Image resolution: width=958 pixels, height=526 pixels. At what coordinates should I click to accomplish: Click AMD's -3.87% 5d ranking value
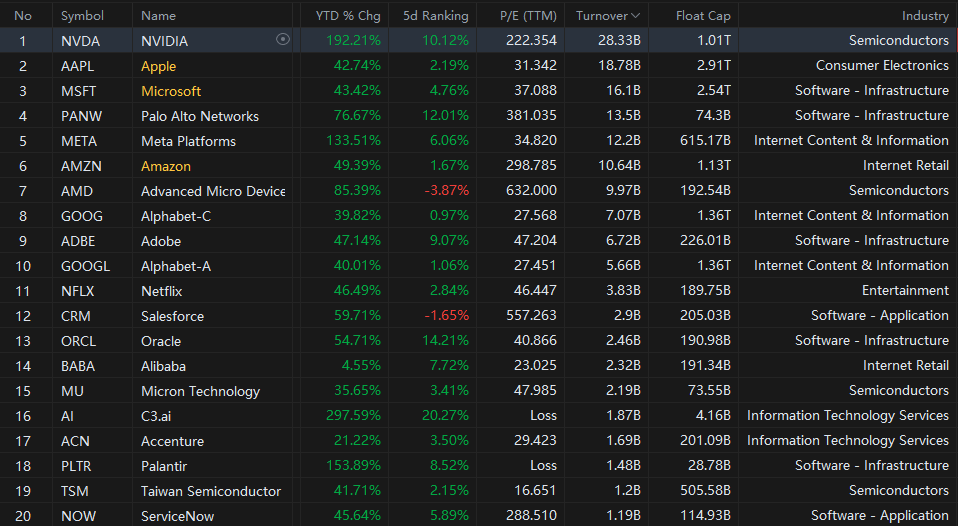point(447,191)
